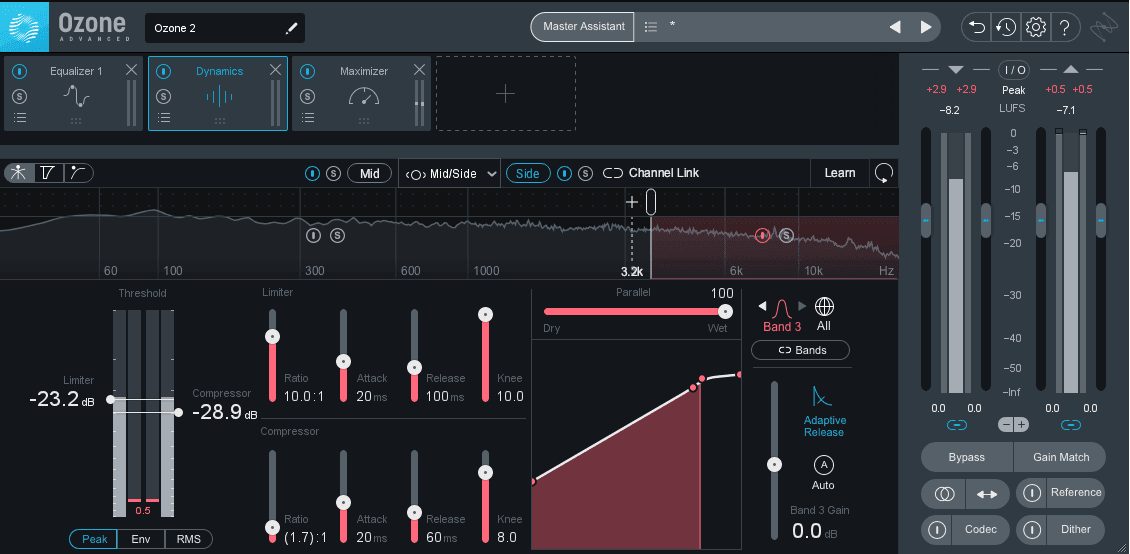This screenshot has width=1130, height=554.
Task: Toggle the Dither power button
Action: click(1032, 530)
